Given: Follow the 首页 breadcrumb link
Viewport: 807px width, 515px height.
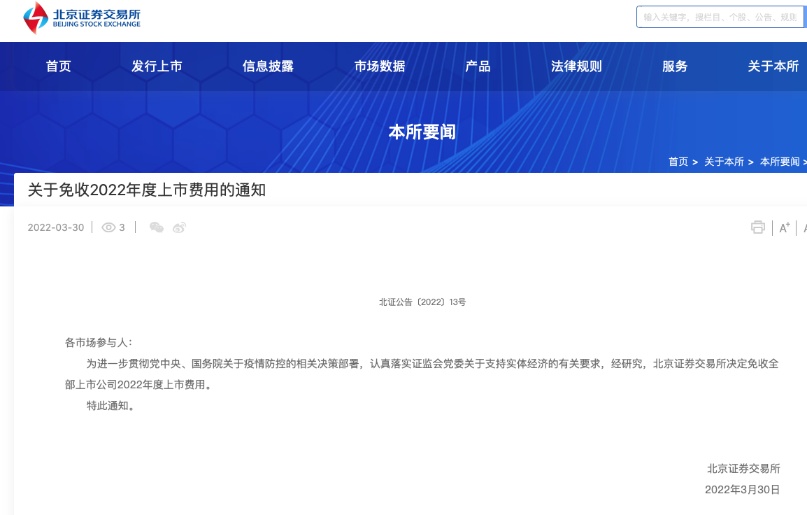Looking at the screenshot, I should pos(678,161).
